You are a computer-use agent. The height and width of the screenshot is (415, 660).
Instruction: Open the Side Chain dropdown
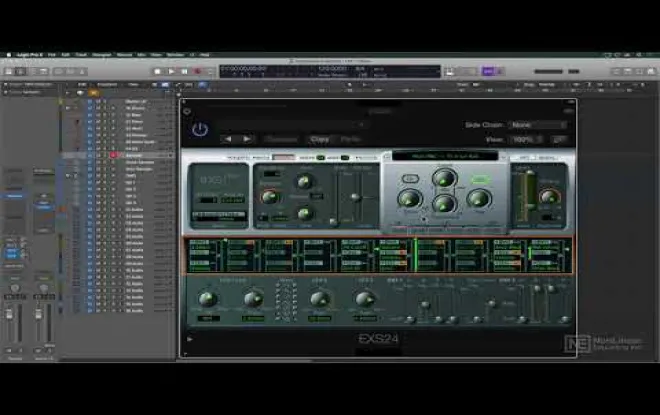point(538,125)
